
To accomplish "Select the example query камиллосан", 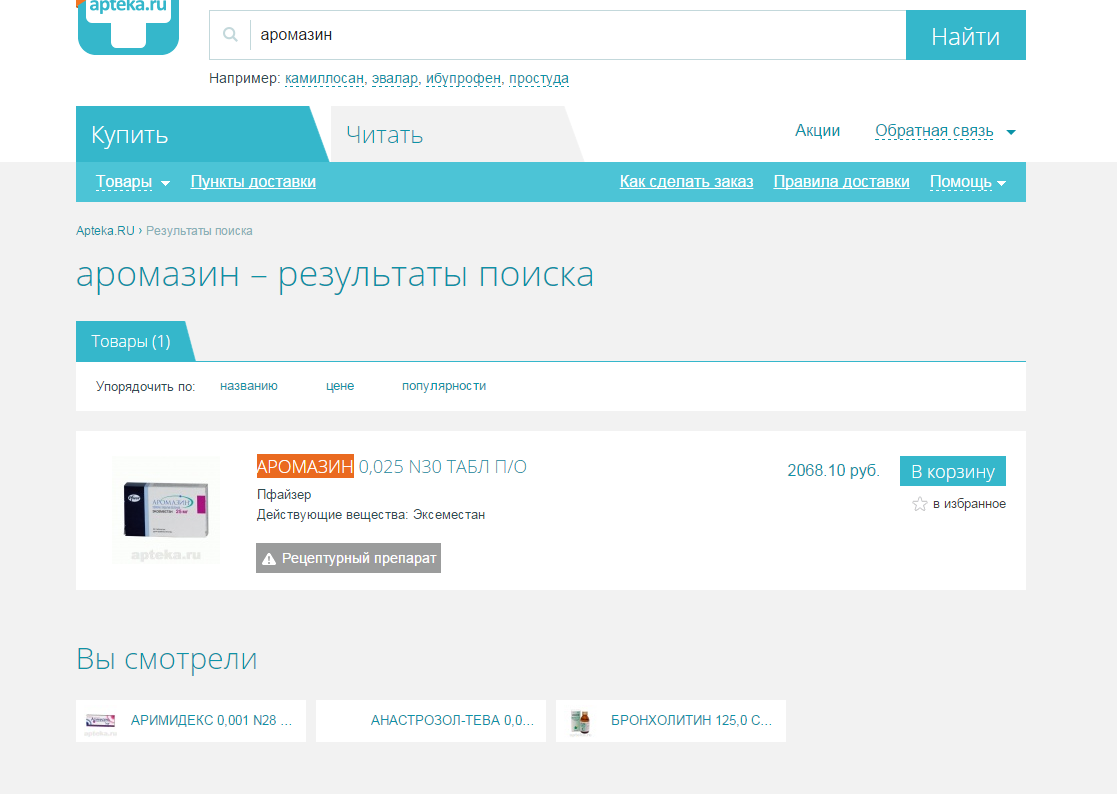I will pyautogui.click(x=324, y=78).
